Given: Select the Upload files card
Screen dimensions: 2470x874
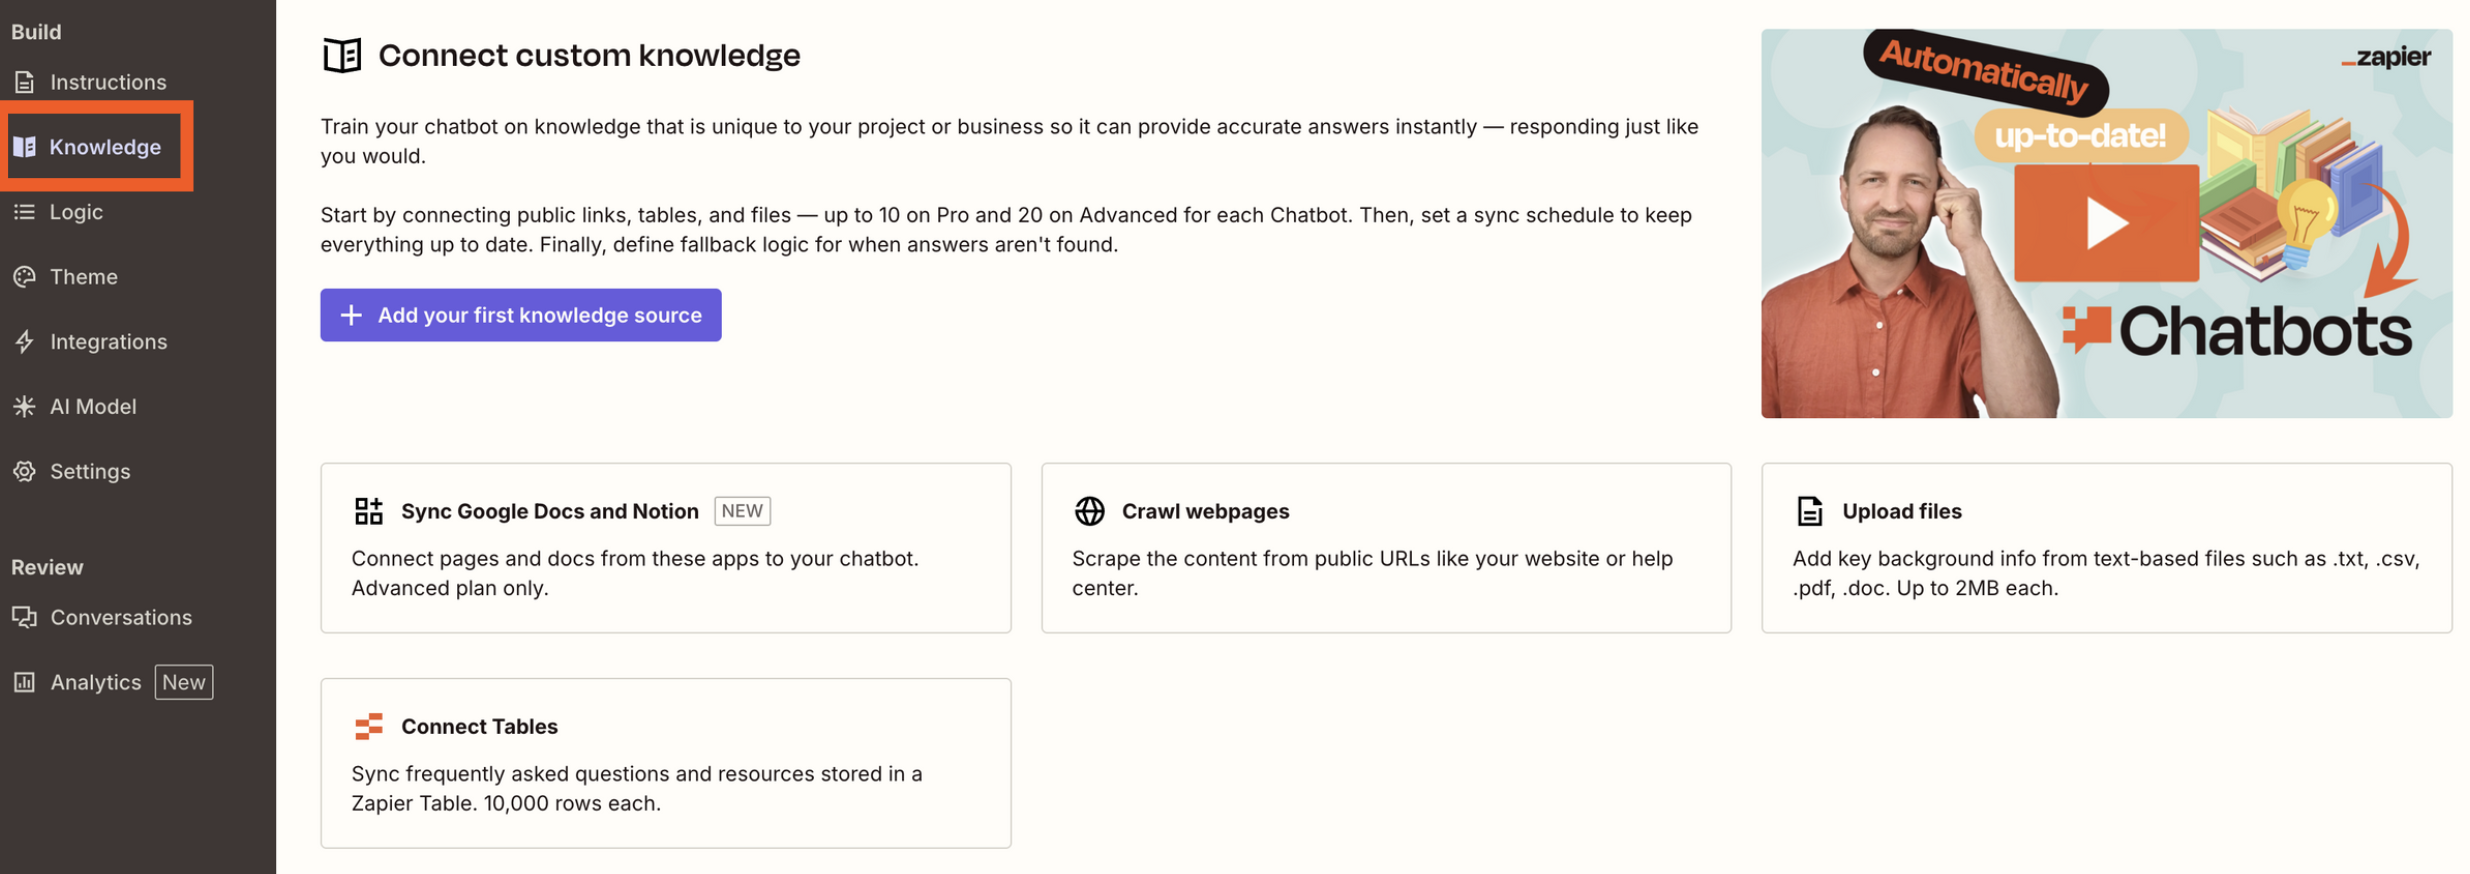Looking at the screenshot, I should point(2106,547).
